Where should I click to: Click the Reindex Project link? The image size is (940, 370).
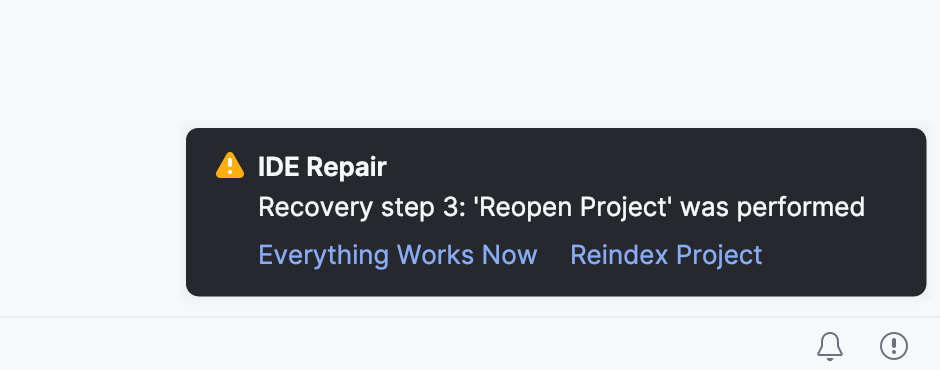[666, 255]
